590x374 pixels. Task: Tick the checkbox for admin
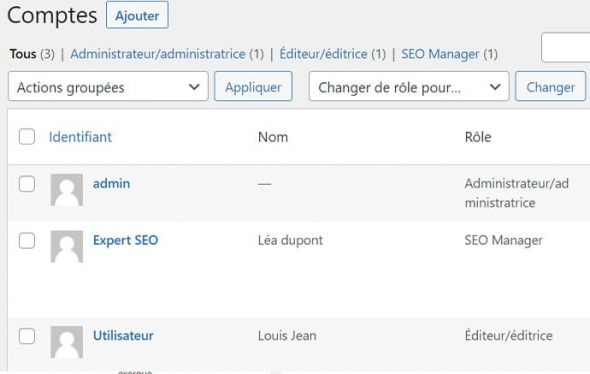27,184
